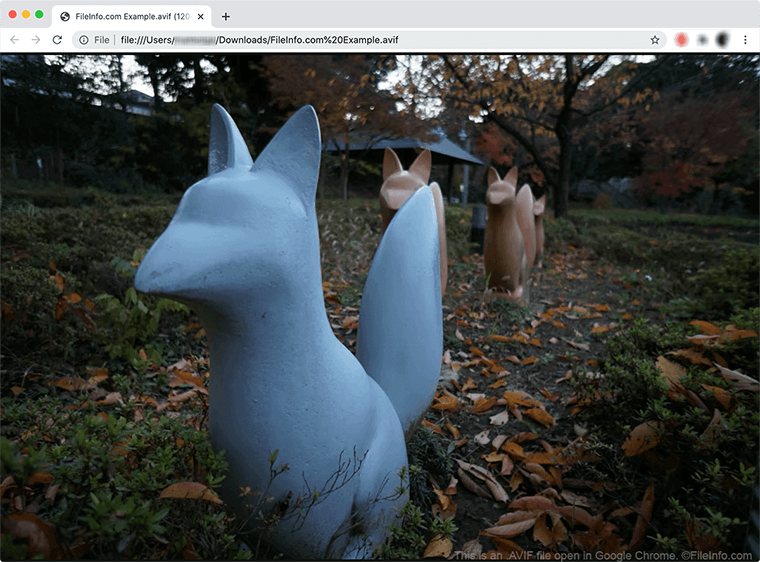Click the red extension icon in toolbar
The width and height of the screenshot is (760, 562).
pos(681,40)
